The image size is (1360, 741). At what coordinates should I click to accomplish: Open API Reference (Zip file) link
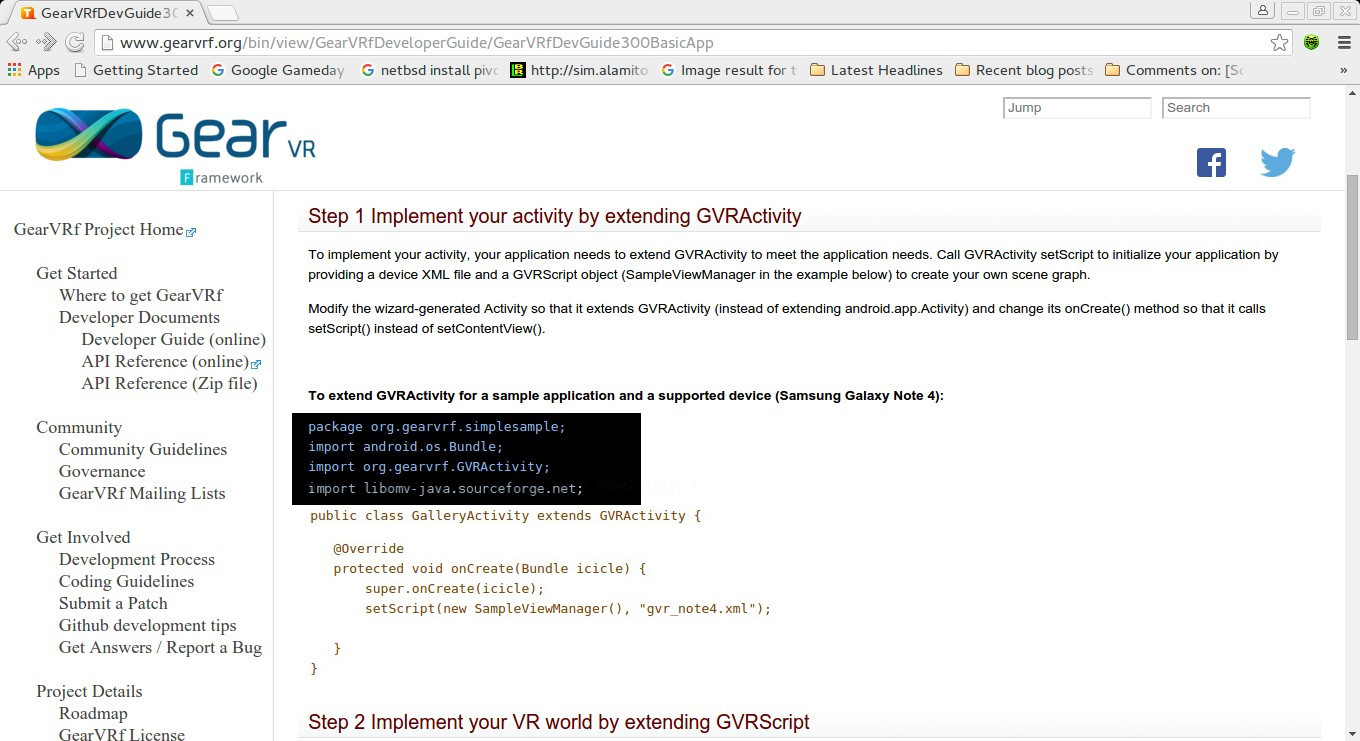point(169,383)
